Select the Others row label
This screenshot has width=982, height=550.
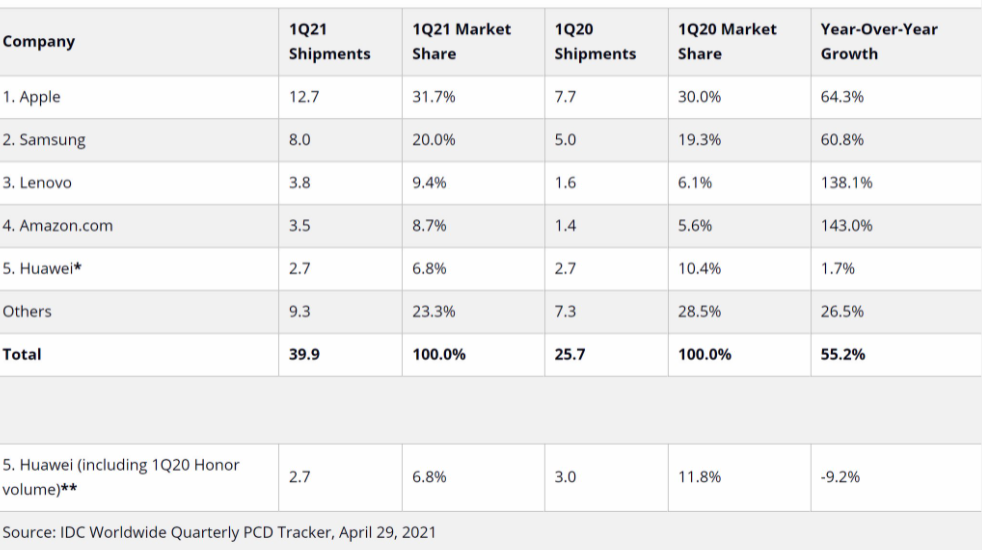click(x=28, y=311)
